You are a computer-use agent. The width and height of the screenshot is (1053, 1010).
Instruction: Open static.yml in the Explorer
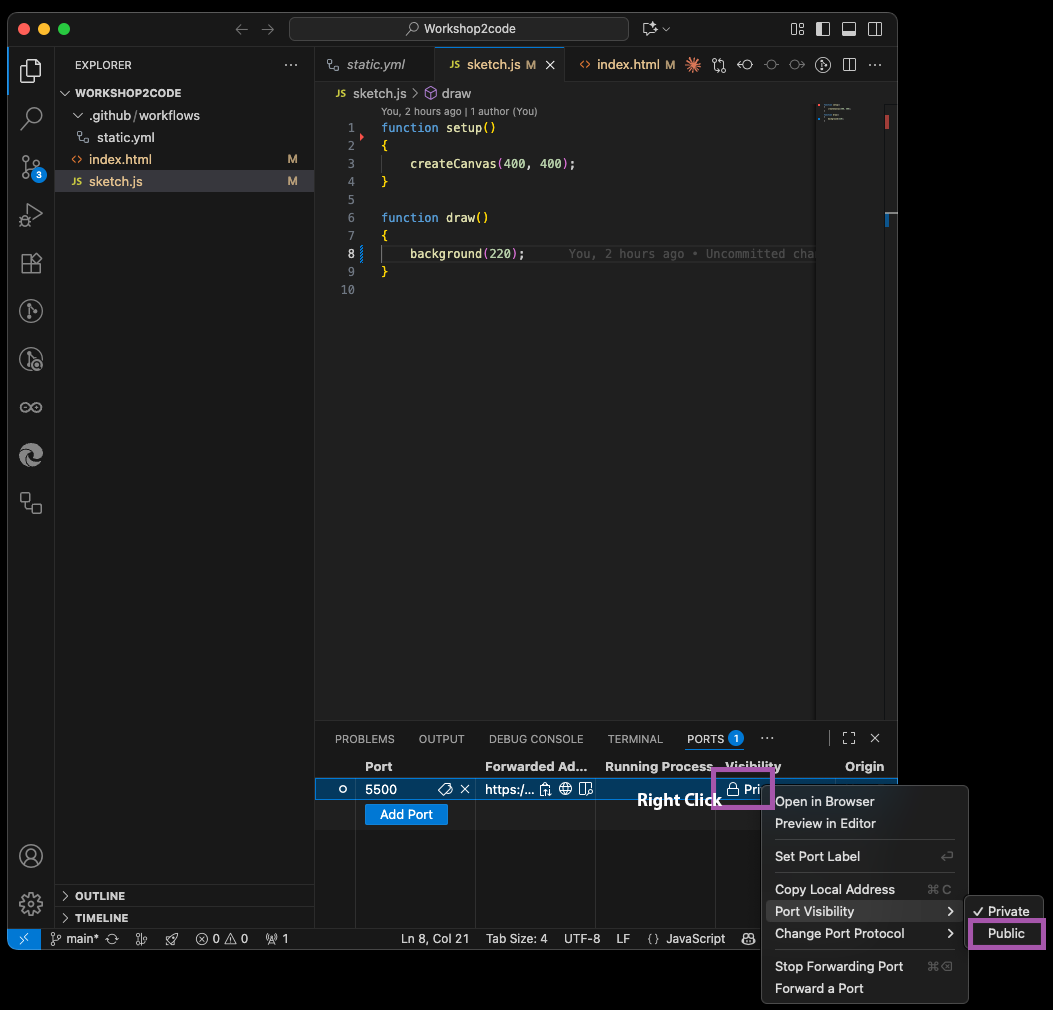point(185,137)
